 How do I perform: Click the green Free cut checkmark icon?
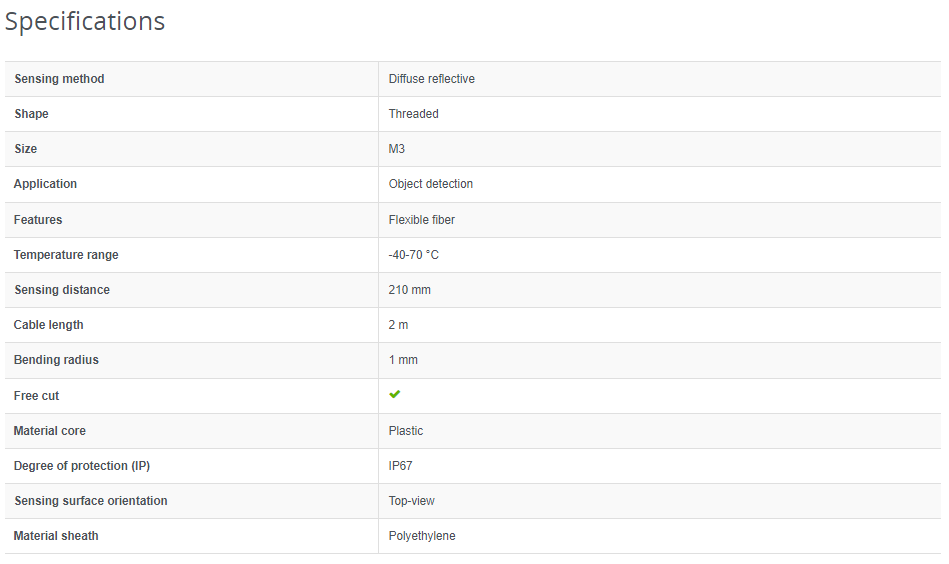(395, 395)
